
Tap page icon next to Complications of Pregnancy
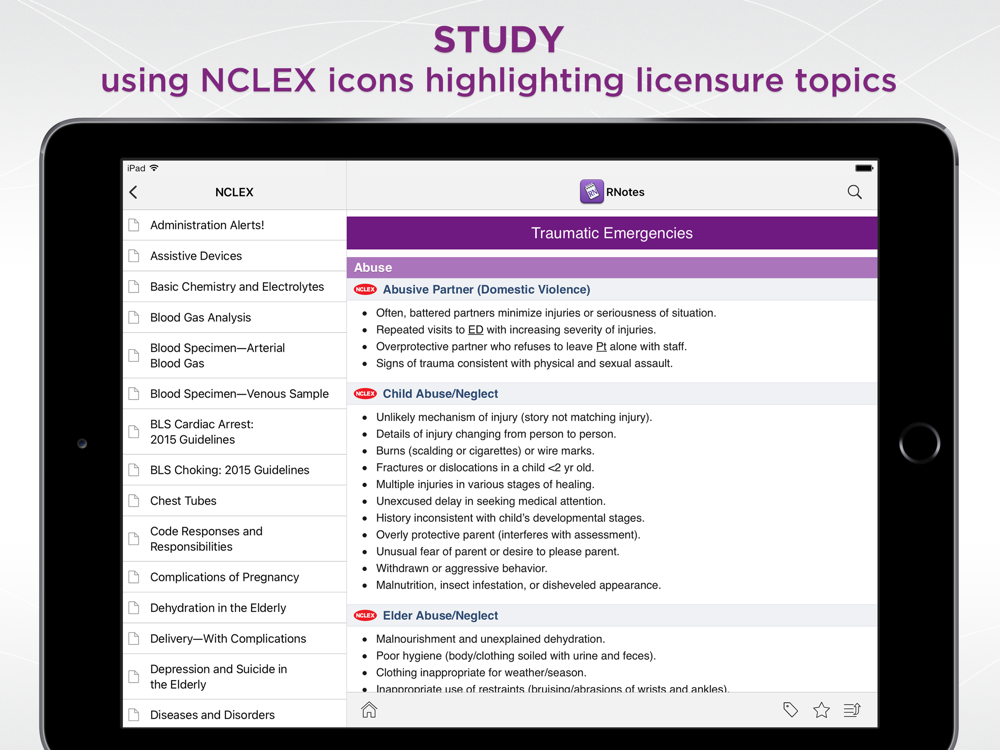(134, 577)
